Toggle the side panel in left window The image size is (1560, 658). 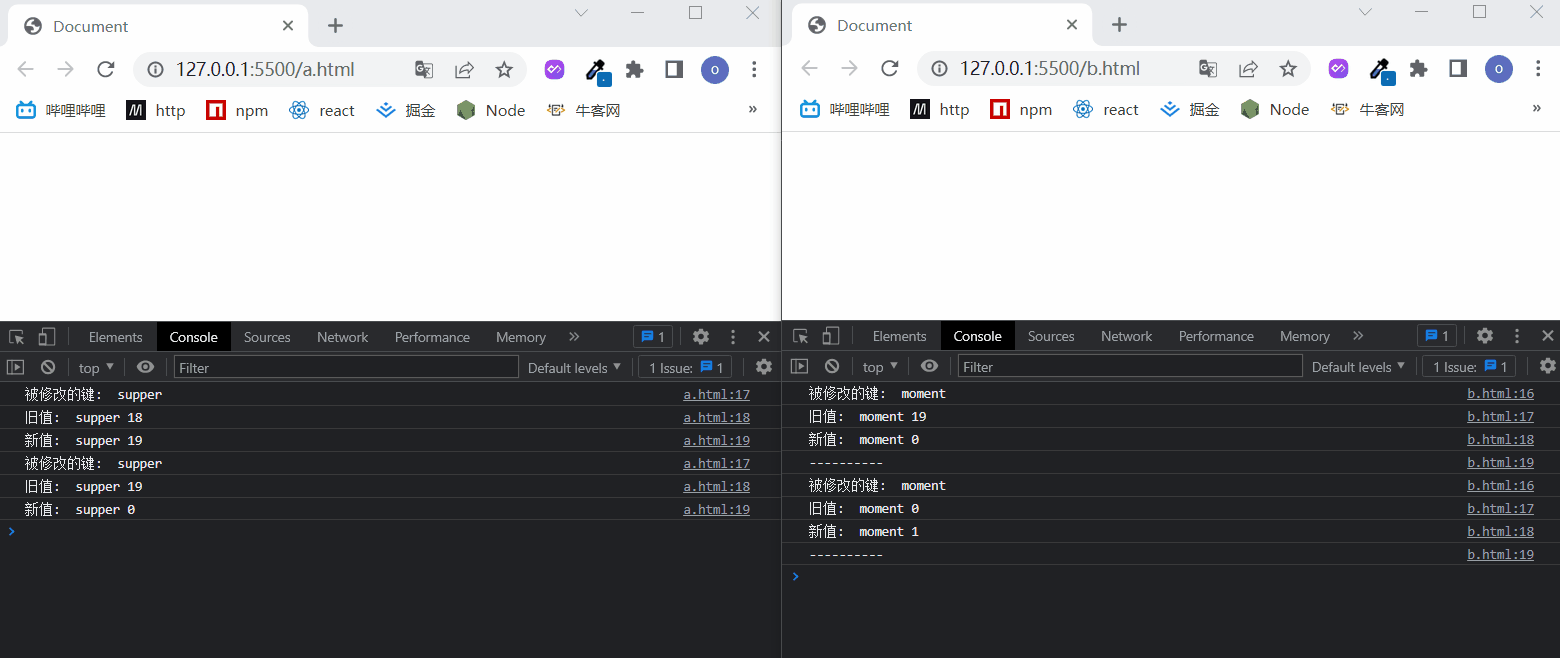674,69
